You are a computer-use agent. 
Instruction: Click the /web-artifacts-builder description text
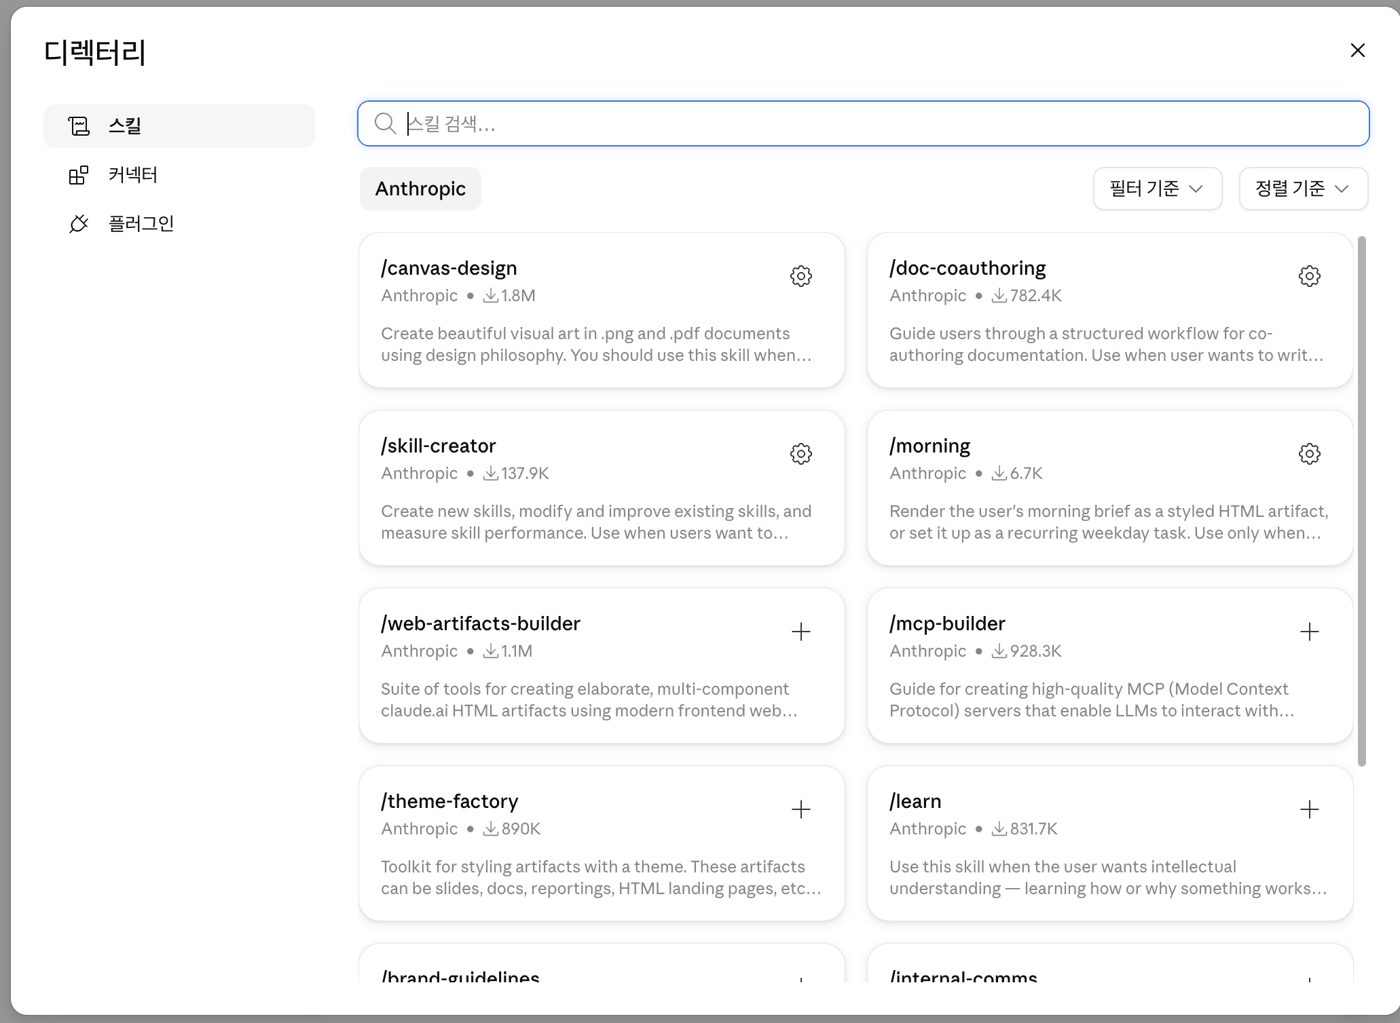coord(589,701)
